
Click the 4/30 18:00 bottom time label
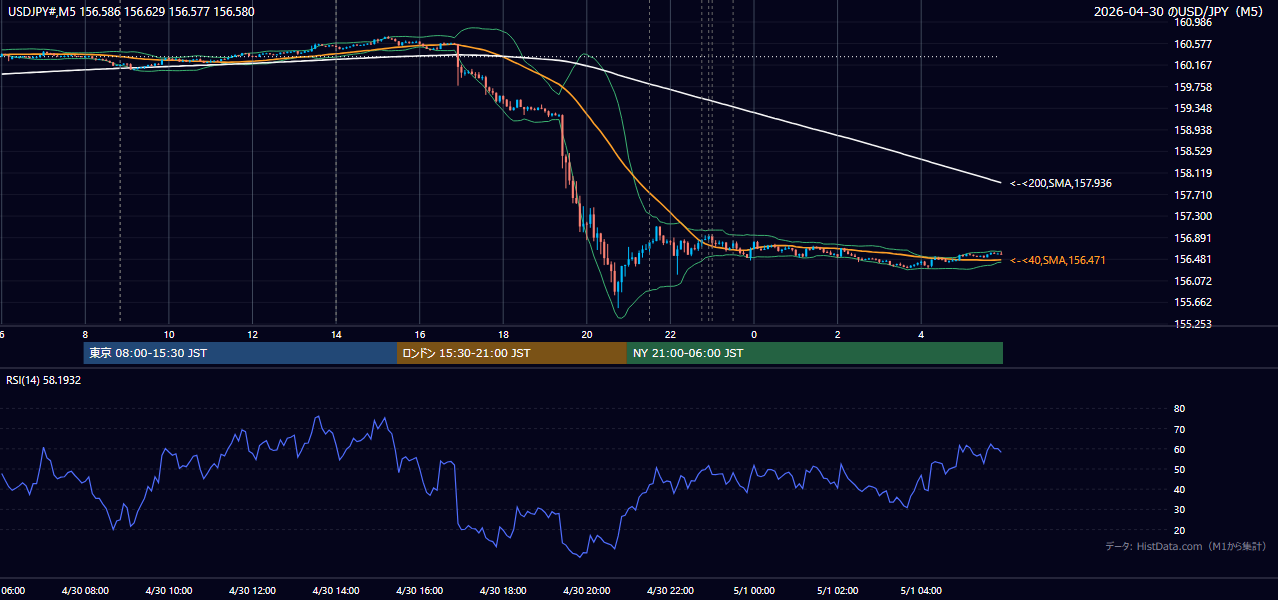point(503,591)
